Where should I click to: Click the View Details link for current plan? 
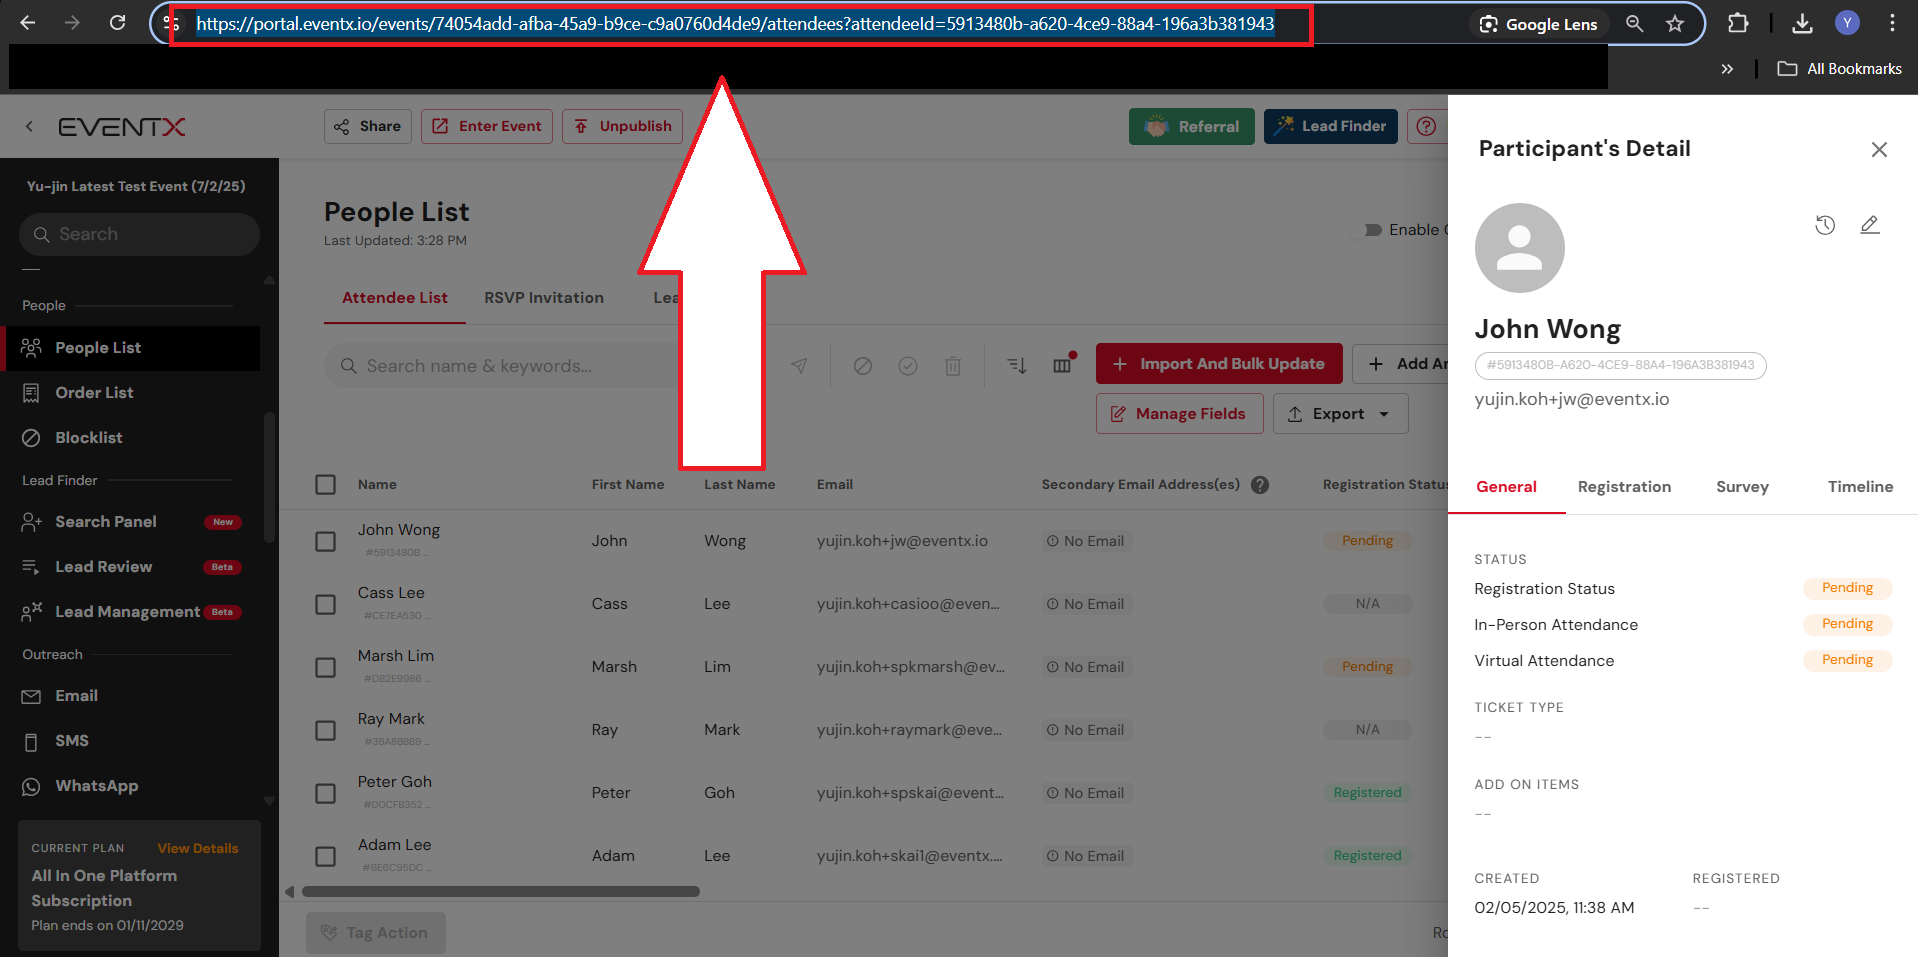[198, 848]
